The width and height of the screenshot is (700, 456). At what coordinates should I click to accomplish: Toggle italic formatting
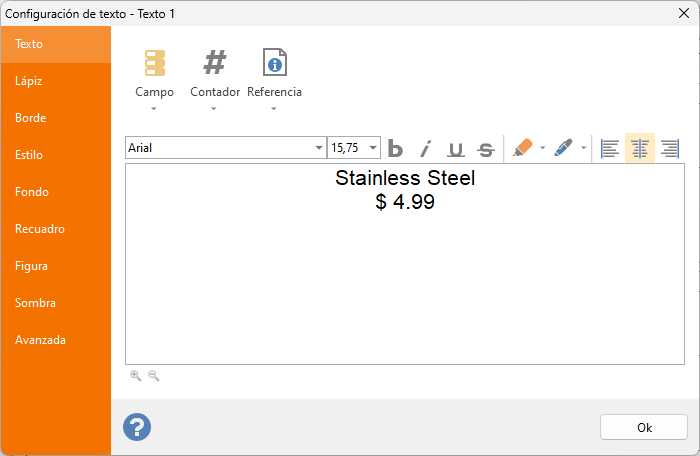(426, 148)
